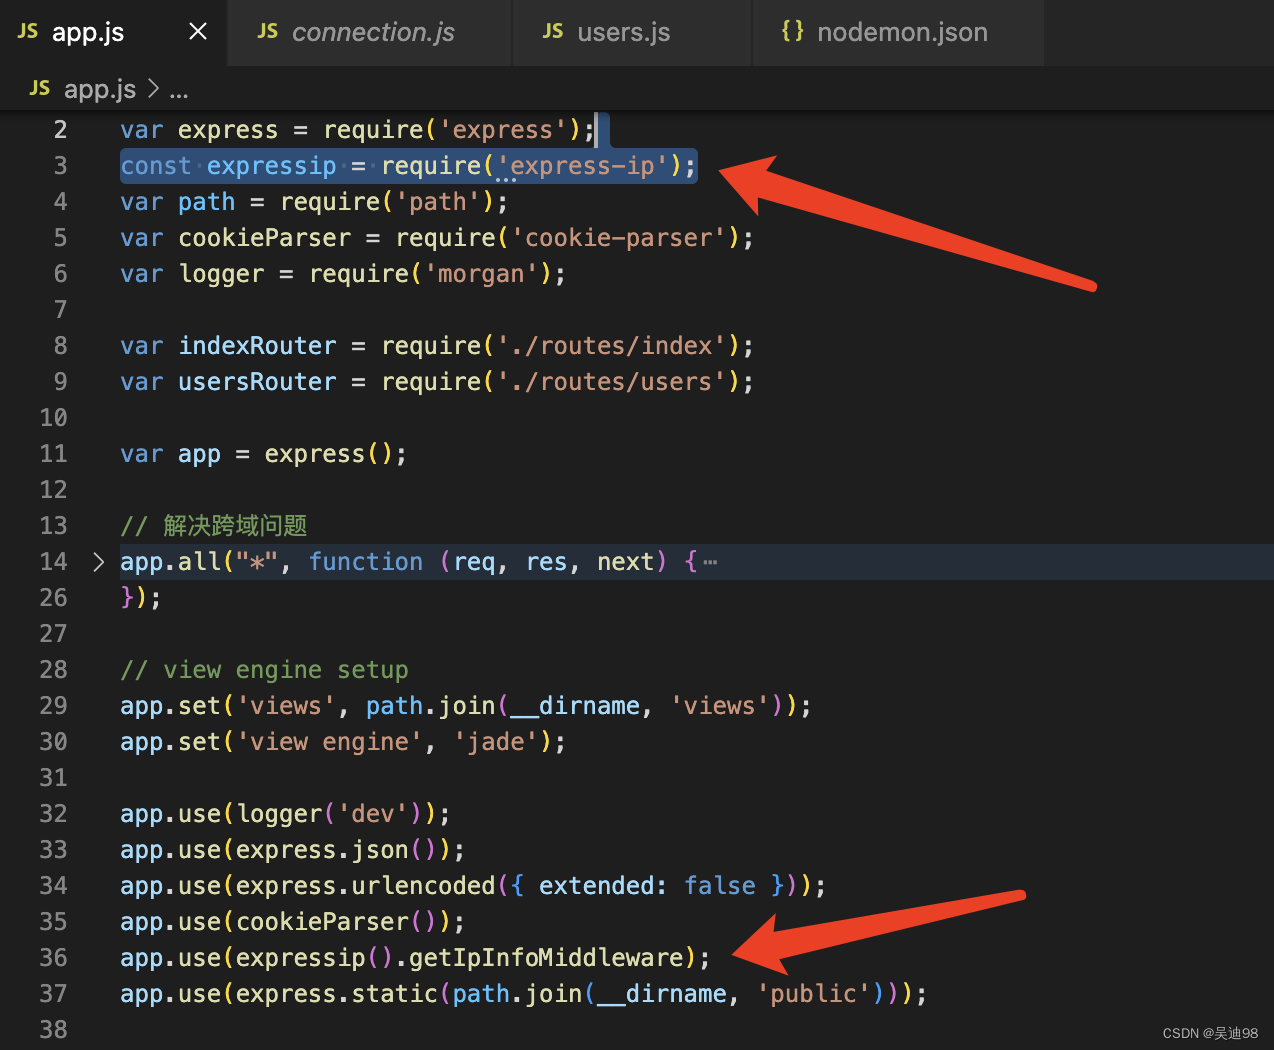
Task: Click 'express()' call on line 11
Action: (x=329, y=454)
